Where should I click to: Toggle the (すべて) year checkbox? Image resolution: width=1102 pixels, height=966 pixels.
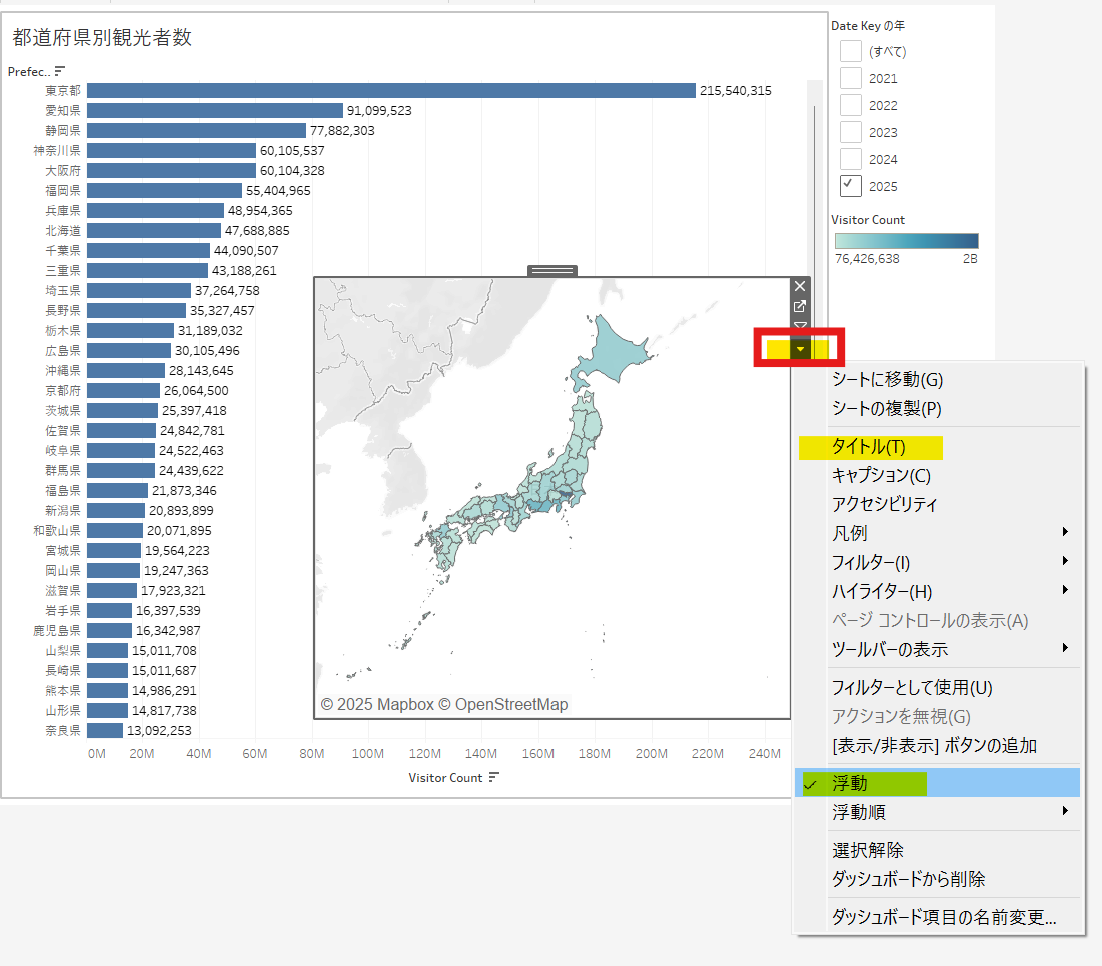point(850,51)
